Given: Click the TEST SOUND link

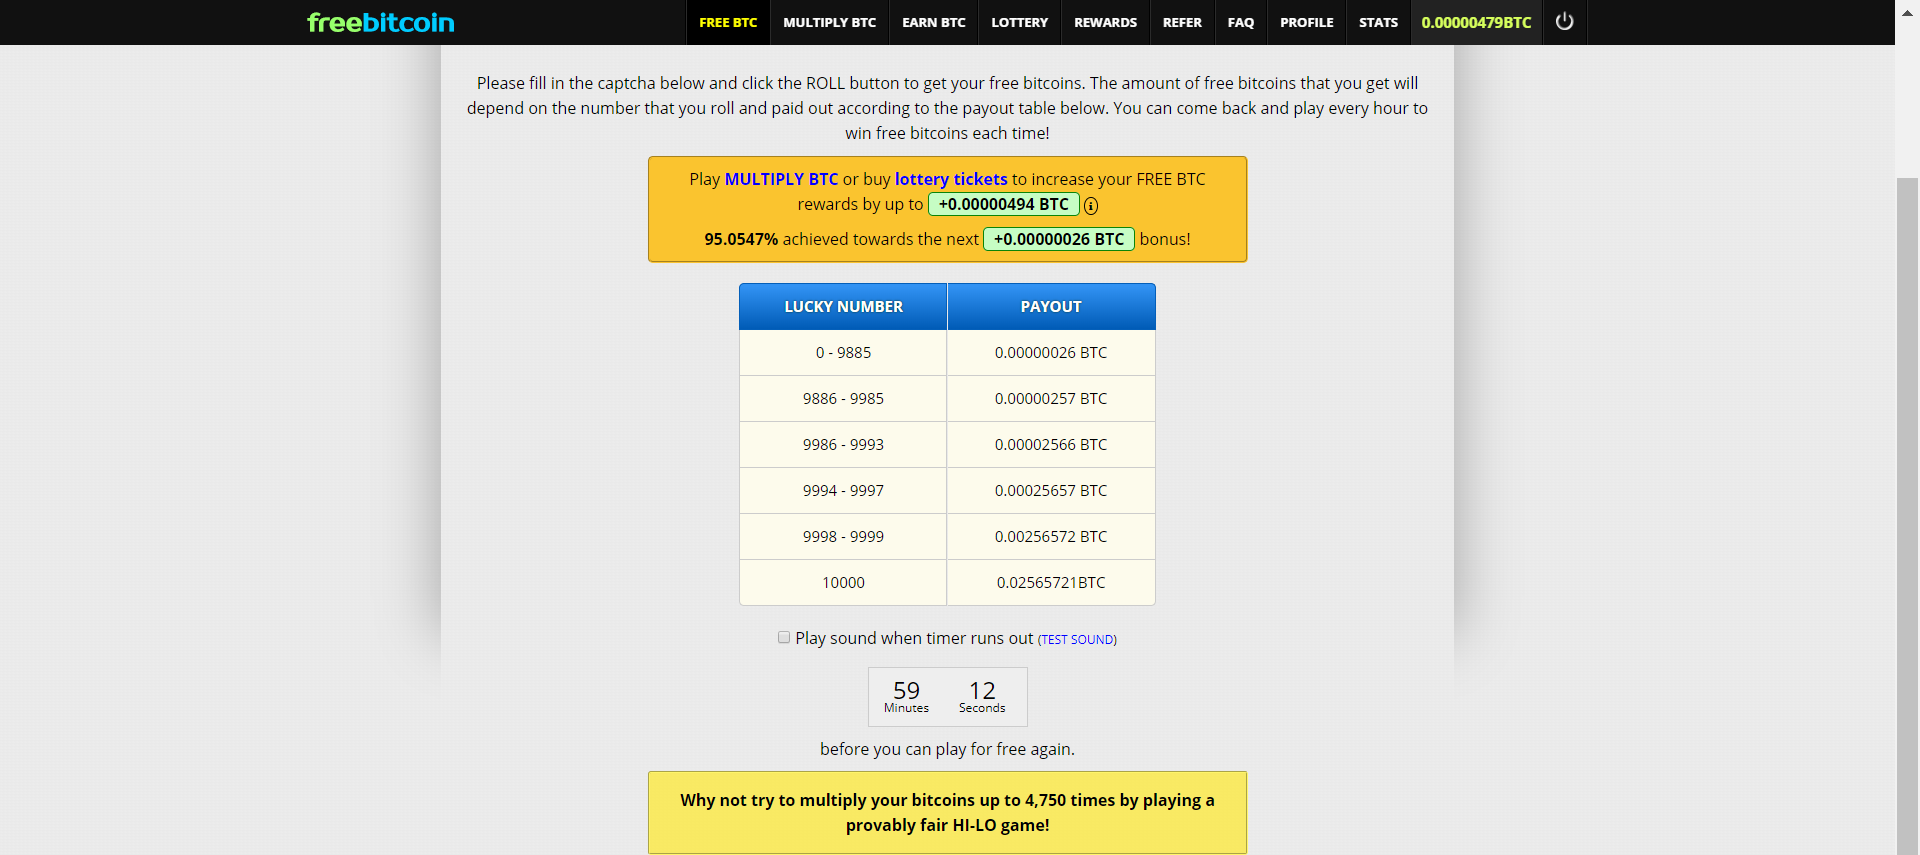Looking at the screenshot, I should click(x=1077, y=640).
